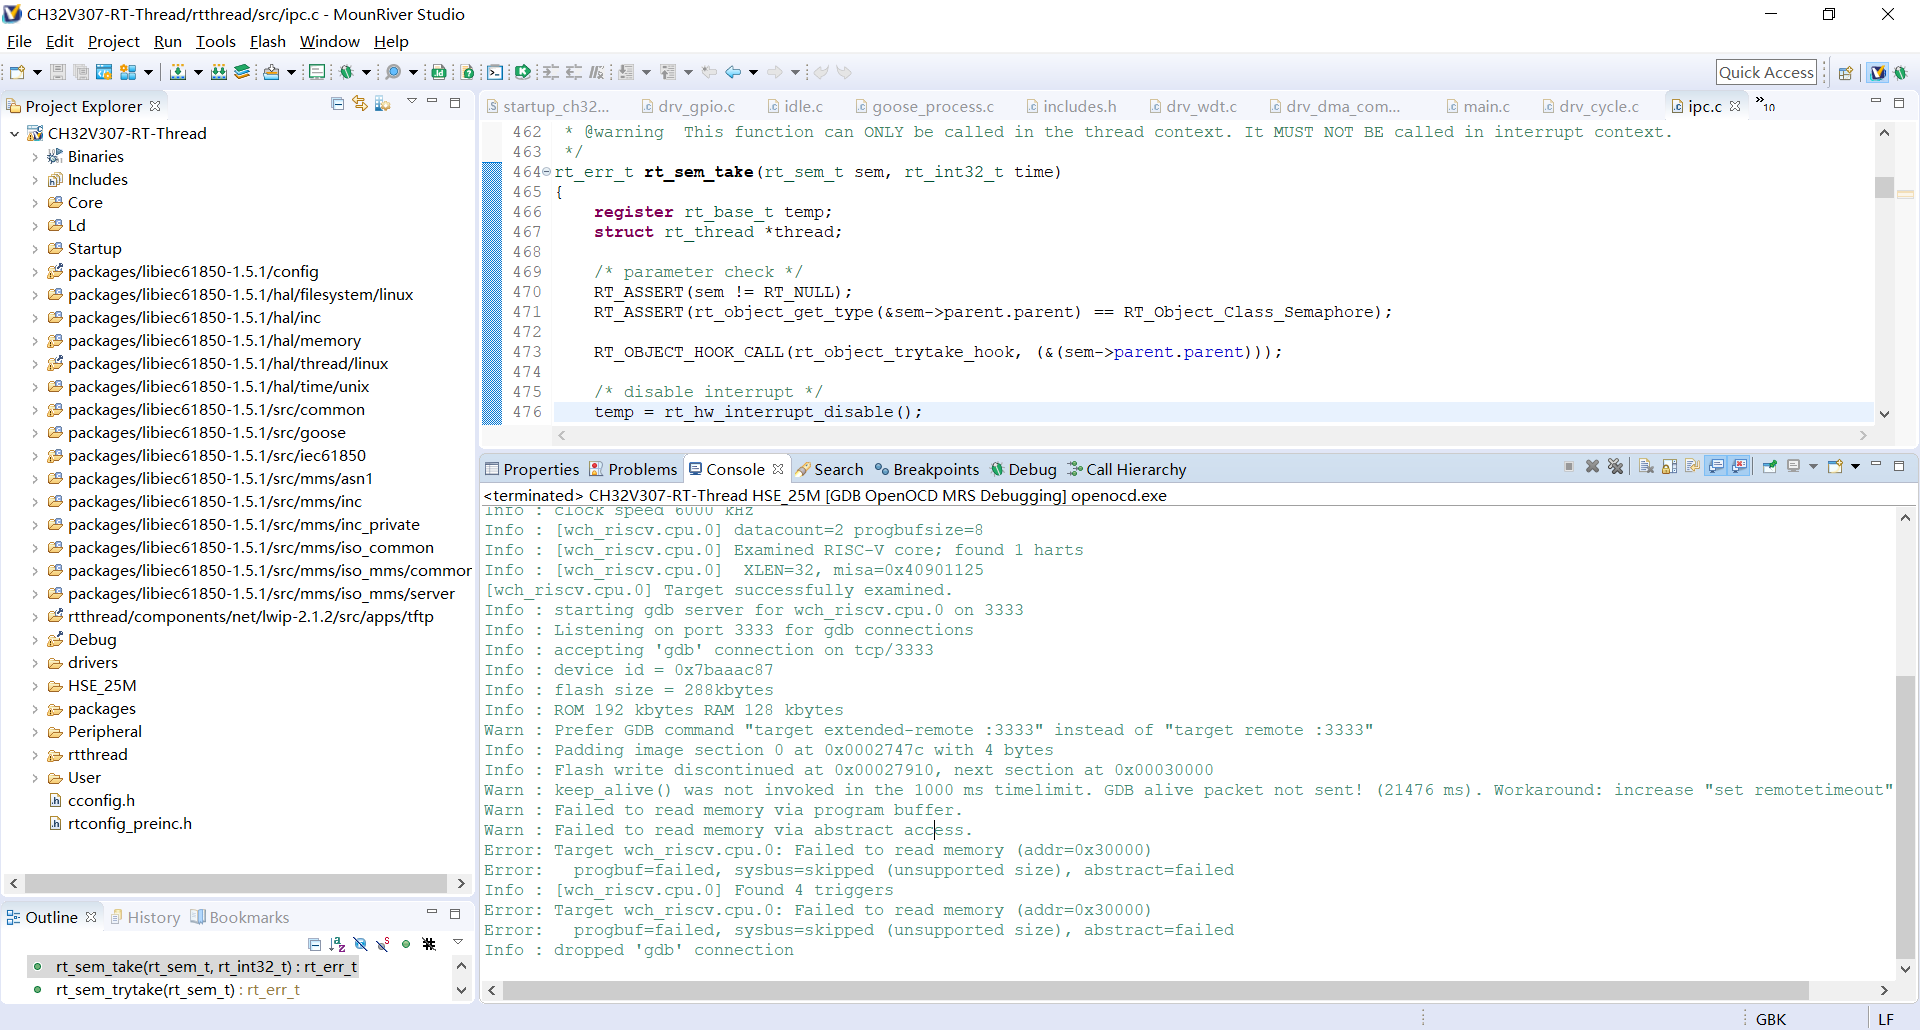Click the Rebuild all toolbar icon

[x=218, y=72]
